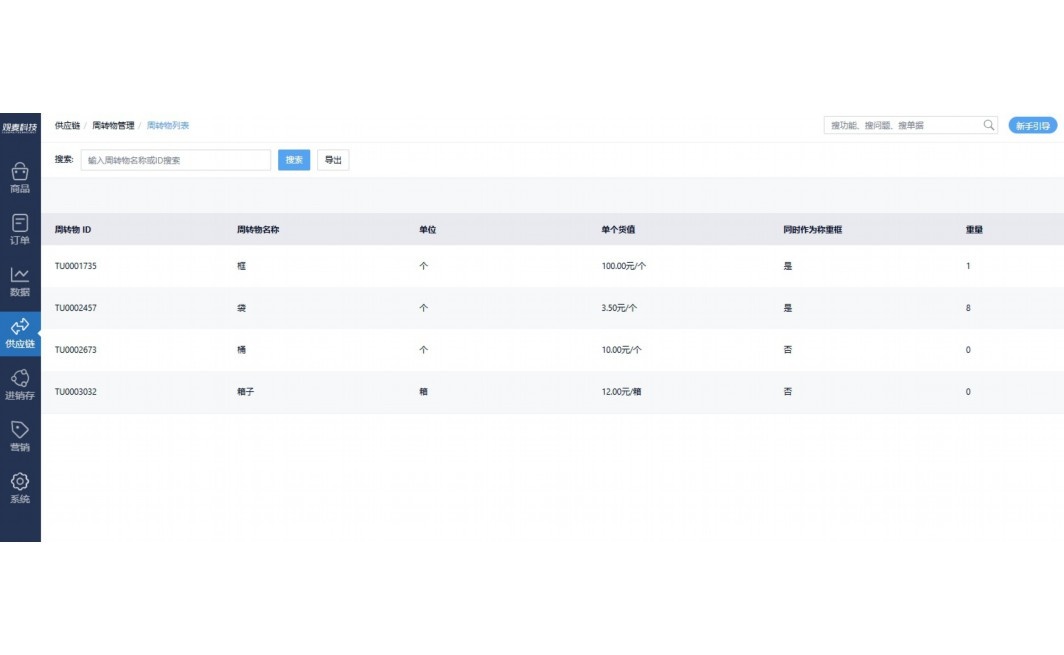Click the 营销 tag icon
This screenshot has width=1064, height=655.
[x=20, y=436]
